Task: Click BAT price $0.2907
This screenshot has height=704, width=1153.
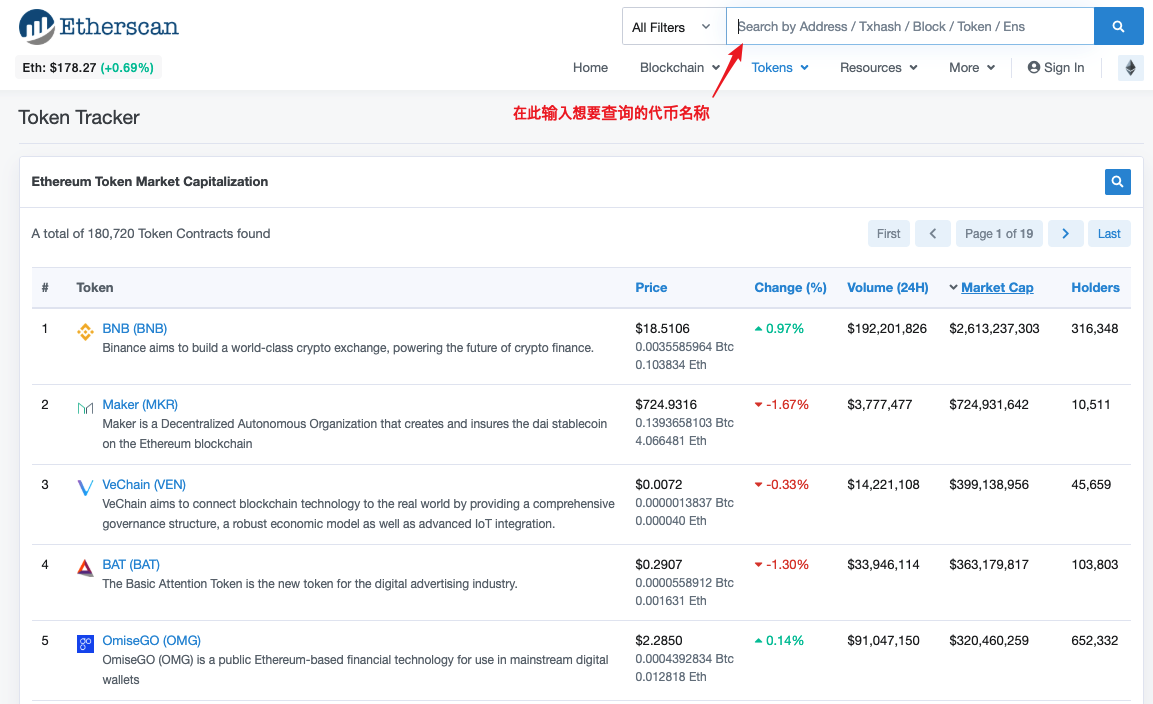Action: tap(659, 565)
